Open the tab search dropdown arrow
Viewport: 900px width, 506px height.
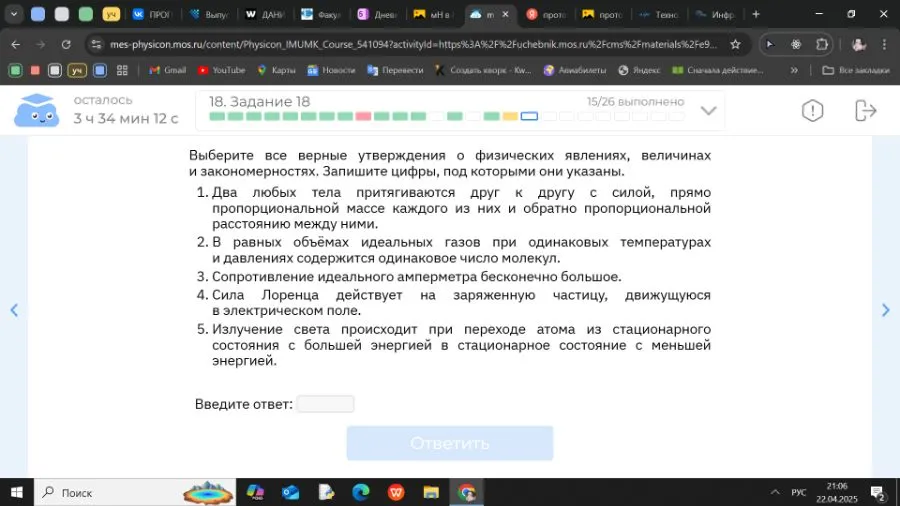13,15
